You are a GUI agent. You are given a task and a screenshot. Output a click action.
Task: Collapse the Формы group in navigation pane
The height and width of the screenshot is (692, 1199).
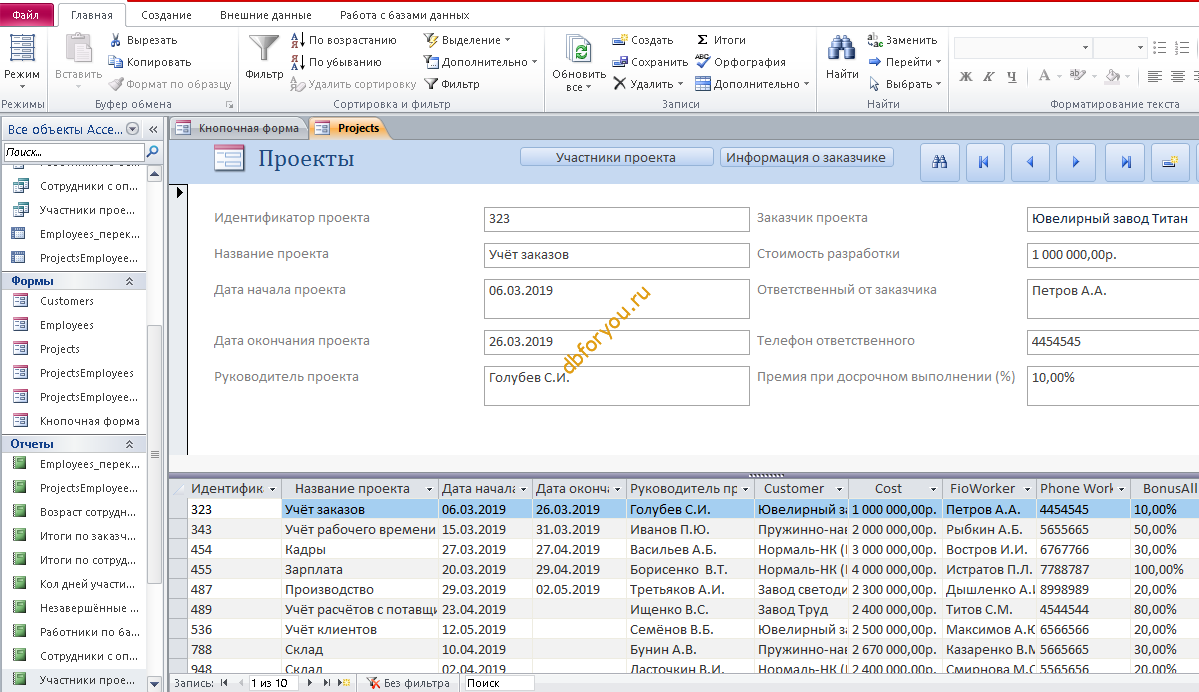(129, 281)
